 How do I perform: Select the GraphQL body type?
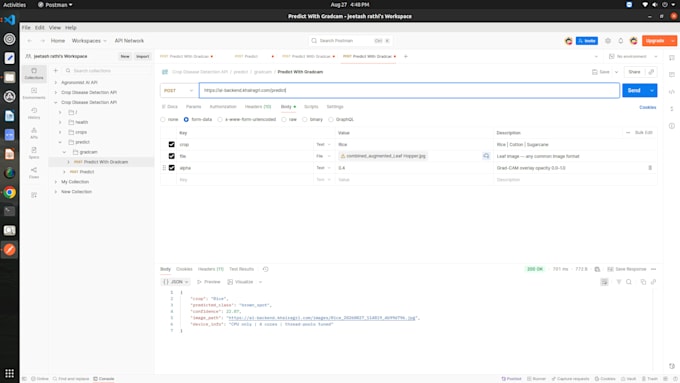tap(331, 119)
